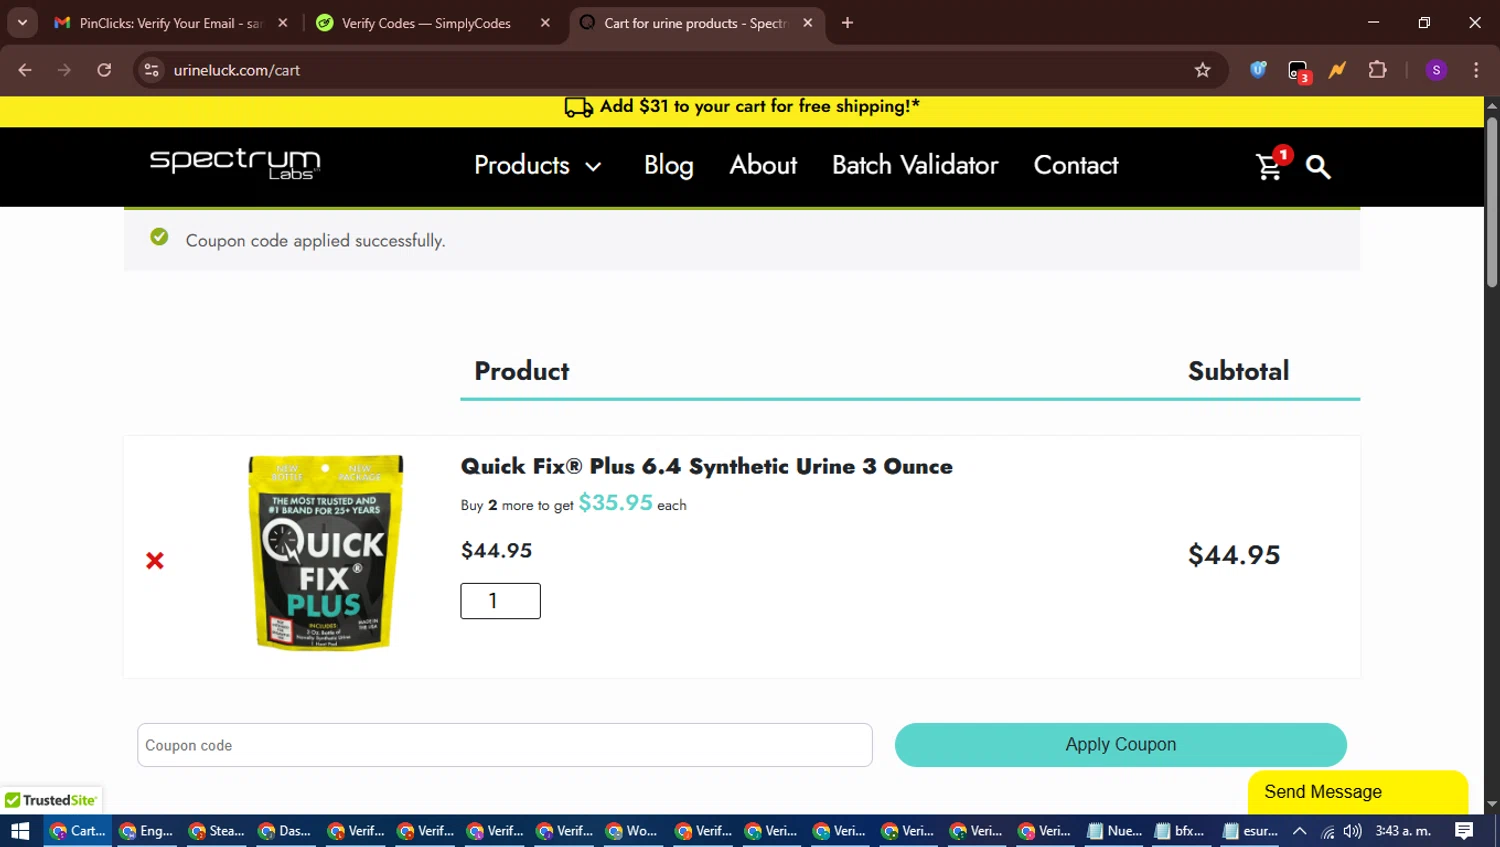The image size is (1500, 847).
Task: Click the quantity field showing 1
Action: [500, 601]
